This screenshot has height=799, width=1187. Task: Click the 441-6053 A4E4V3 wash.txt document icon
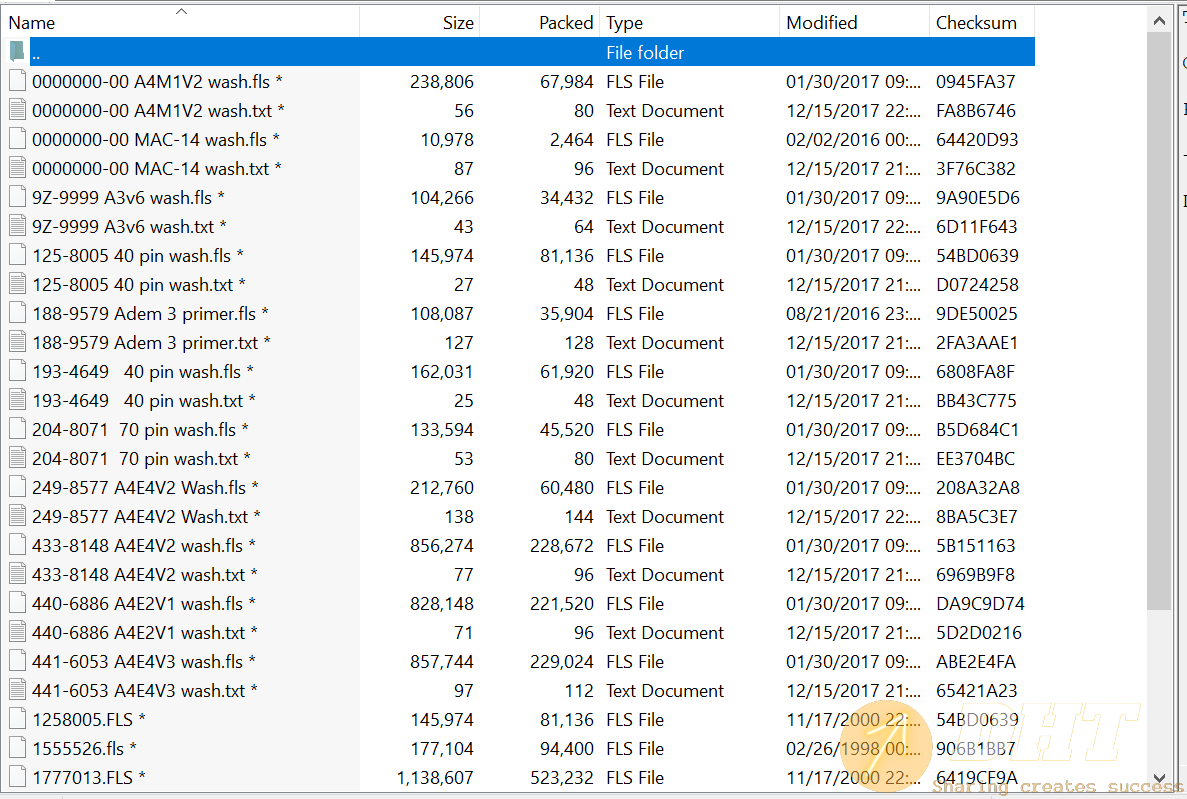point(17,690)
